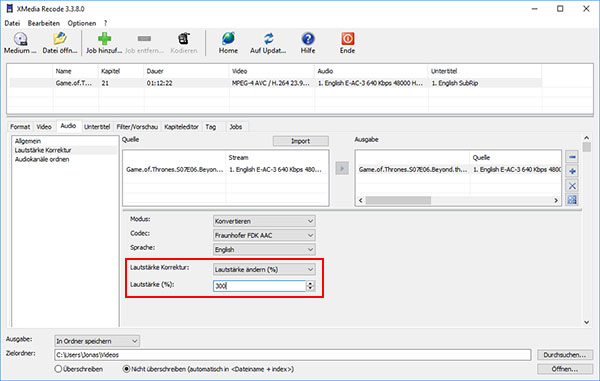Switch to the Kapiteleditor tab
Viewport: 600px width, 381px height.
[181, 127]
